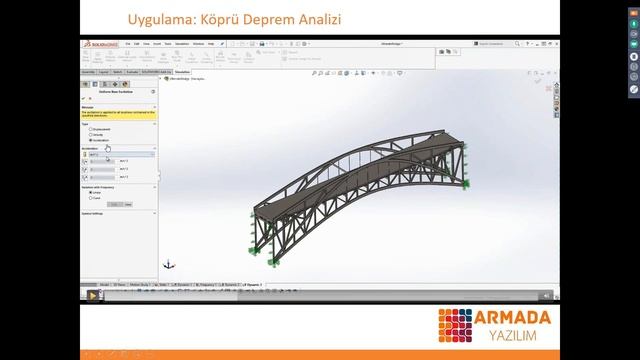Select the Model bottom tab
The width and height of the screenshot is (640, 360).
[104, 284]
